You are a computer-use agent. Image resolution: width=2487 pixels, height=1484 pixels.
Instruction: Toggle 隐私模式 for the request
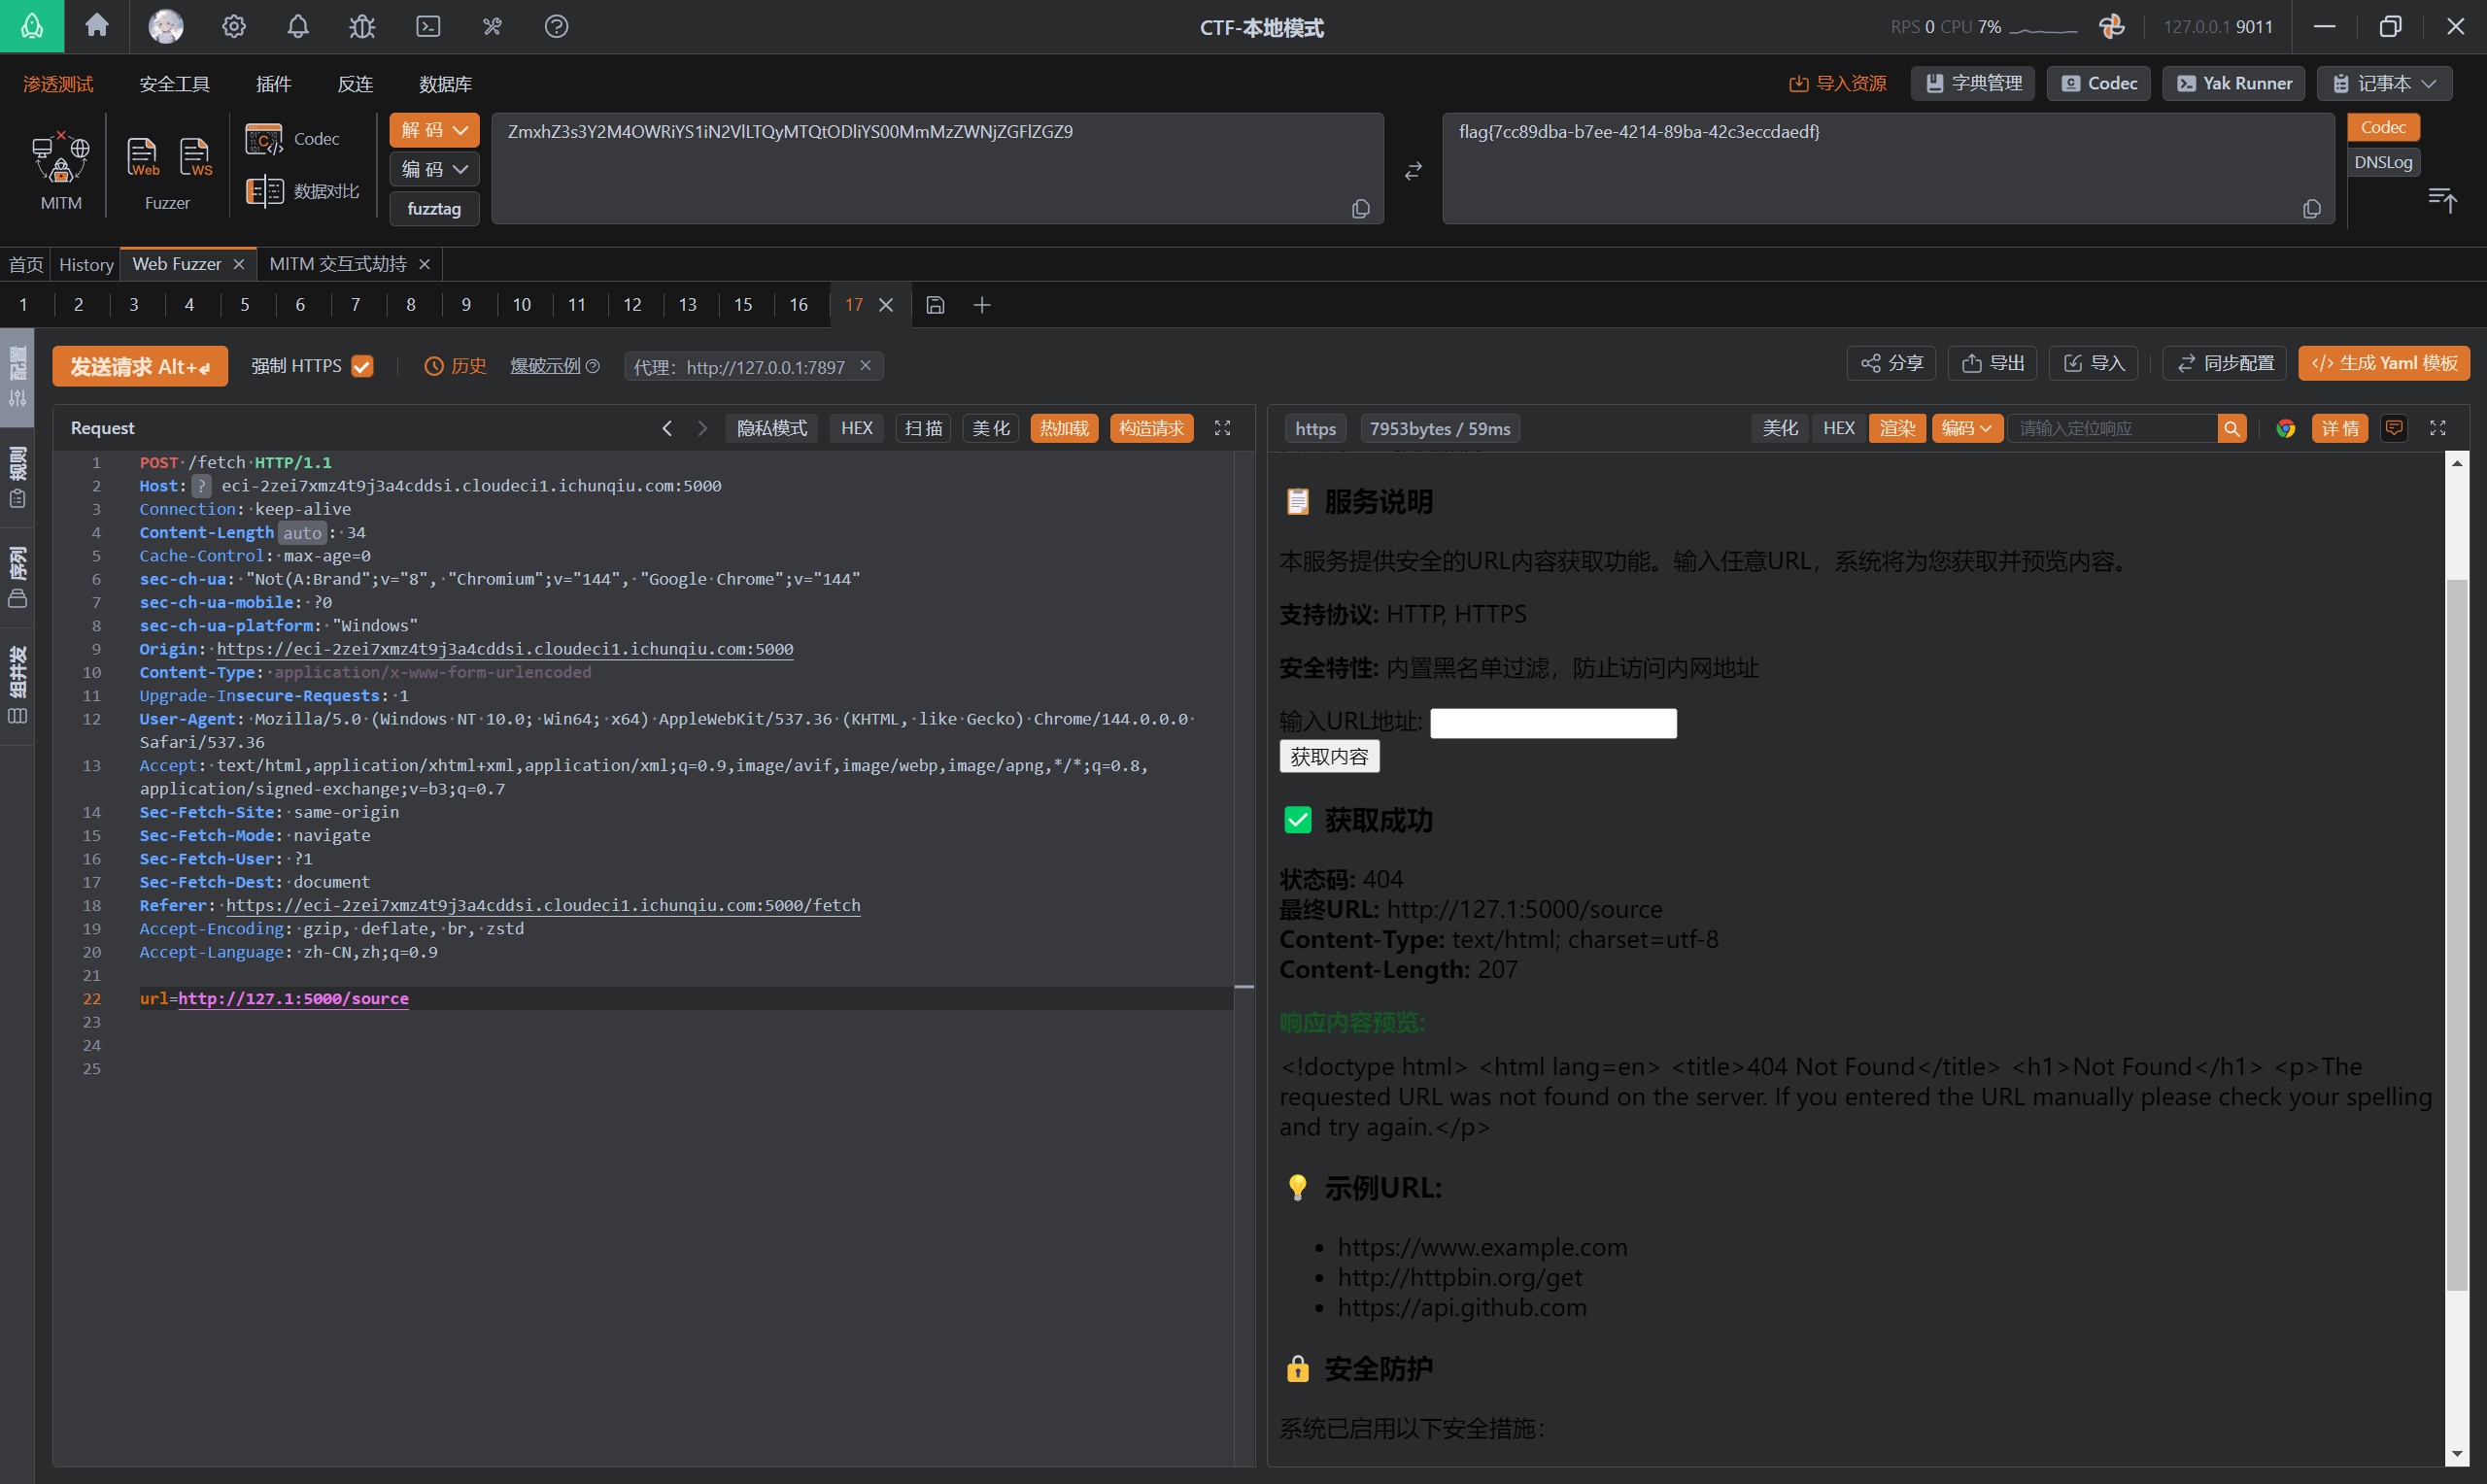point(771,428)
